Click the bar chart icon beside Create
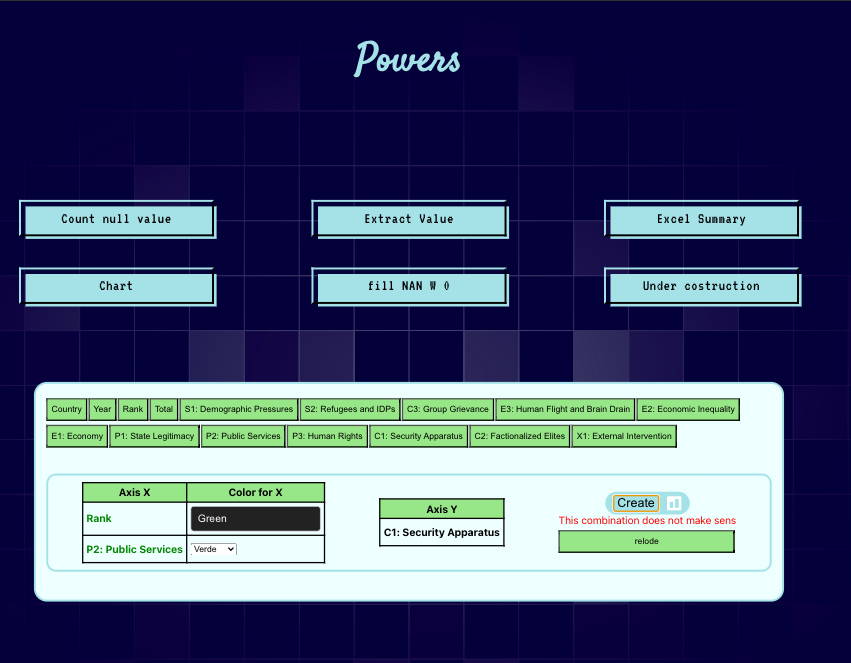This screenshot has height=663, width=851. tap(674, 503)
